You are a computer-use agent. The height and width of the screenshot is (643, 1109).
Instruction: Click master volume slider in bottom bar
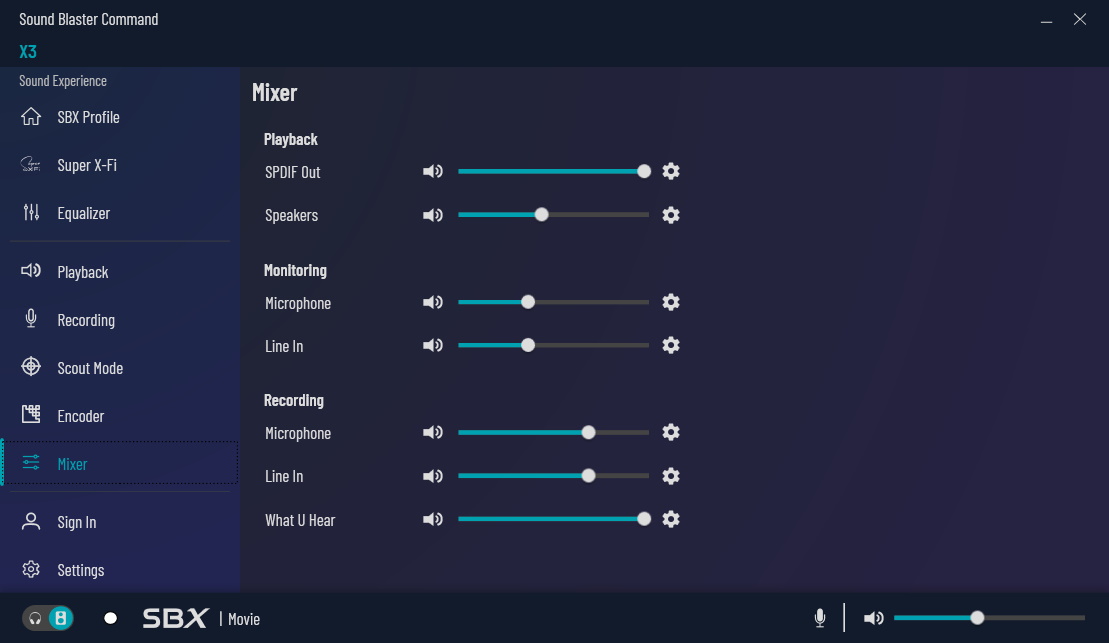[989, 618]
